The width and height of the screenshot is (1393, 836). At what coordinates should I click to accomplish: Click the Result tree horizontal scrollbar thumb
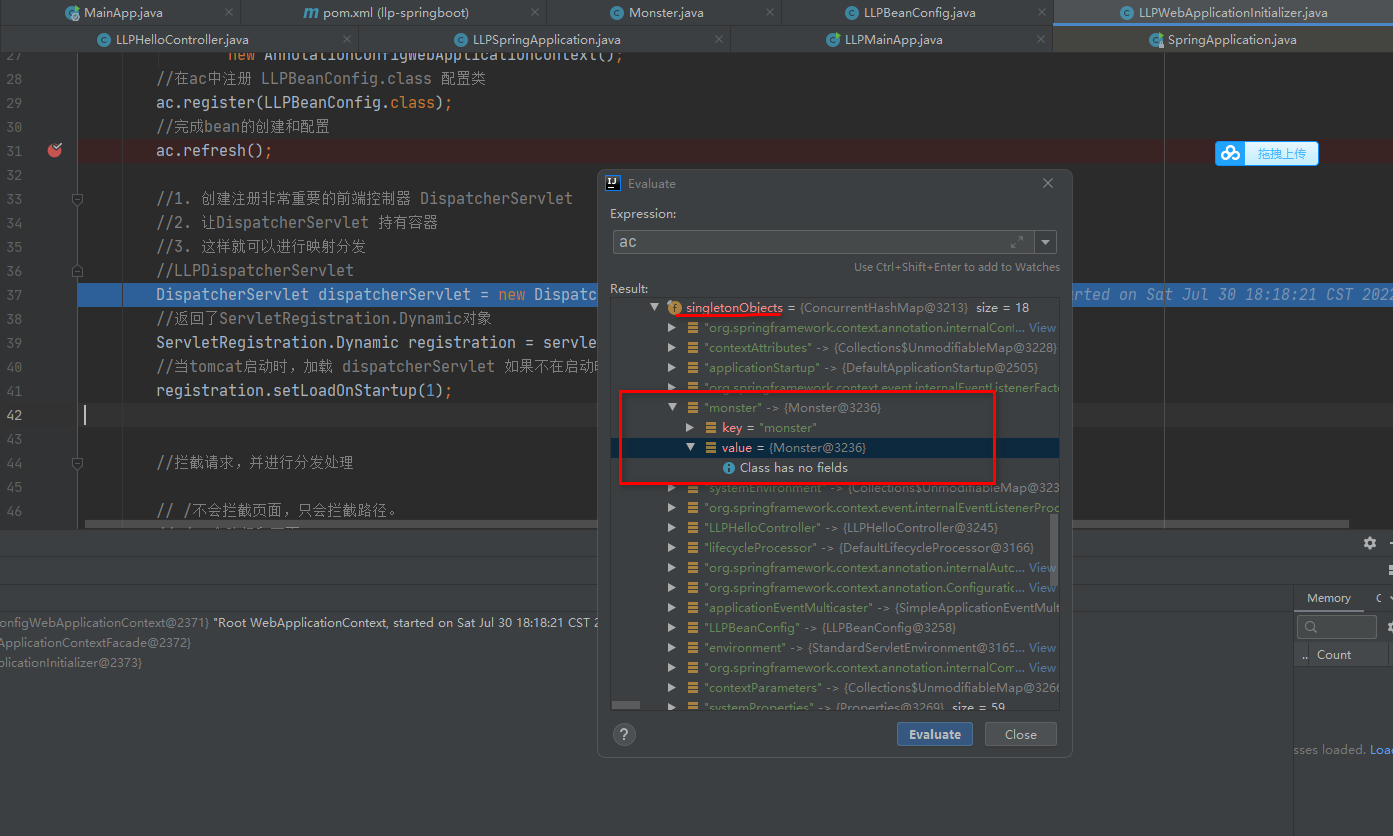click(625, 706)
